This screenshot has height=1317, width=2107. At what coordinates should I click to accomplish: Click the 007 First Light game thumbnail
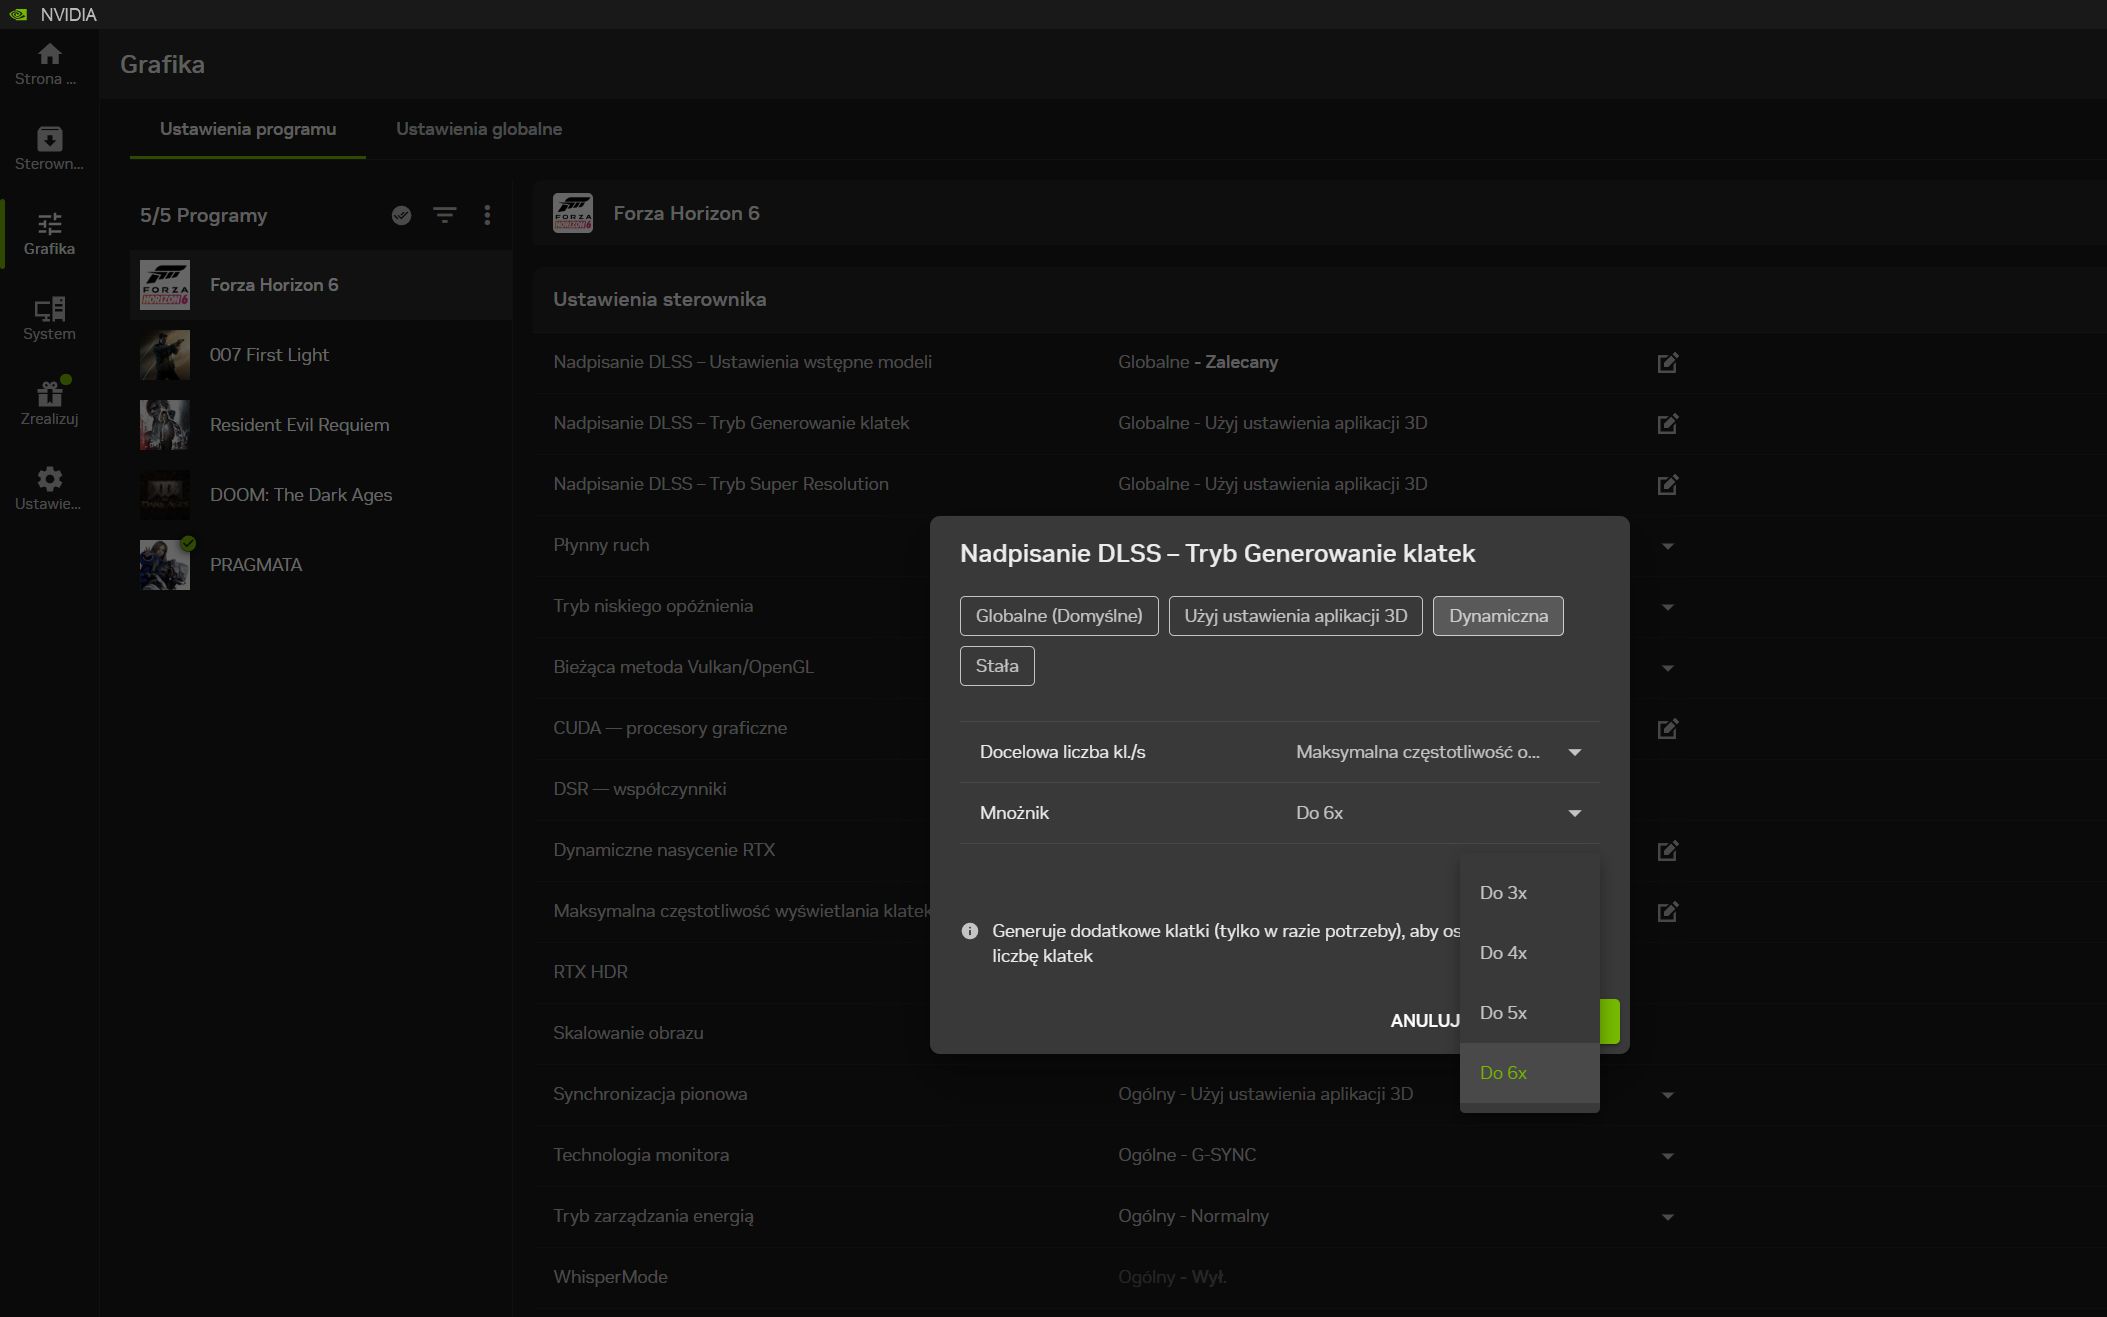click(165, 355)
